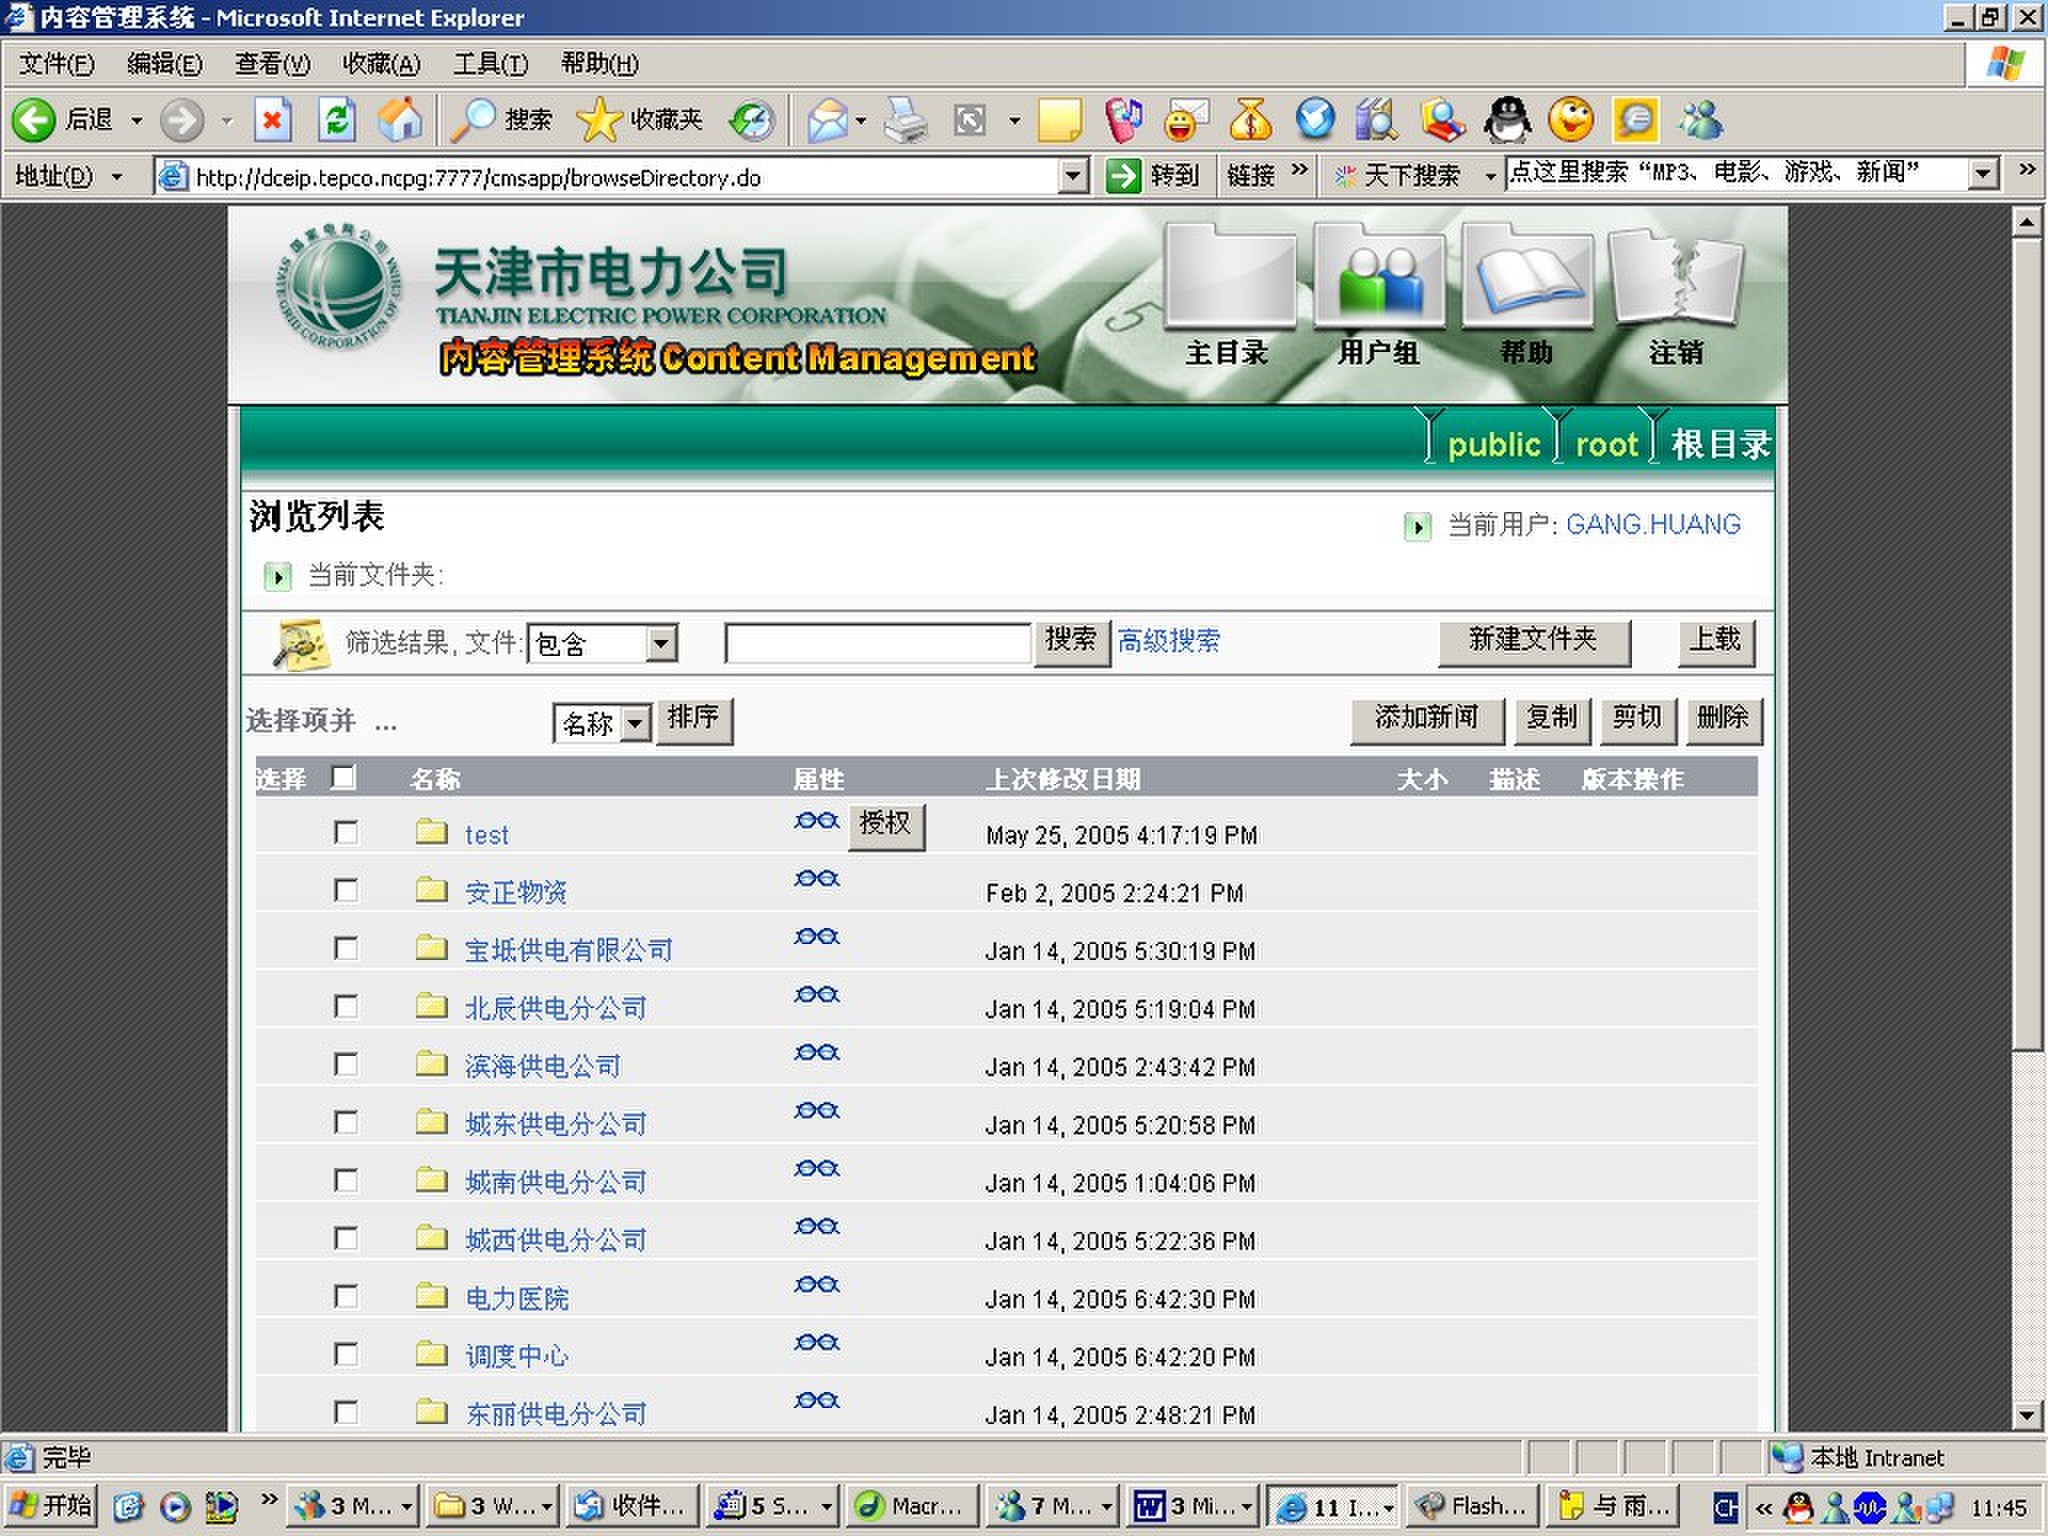The height and width of the screenshot is (1536, 2048).
Task: Toggle the select-all checkbox in table header
Action: click(343, 777)
